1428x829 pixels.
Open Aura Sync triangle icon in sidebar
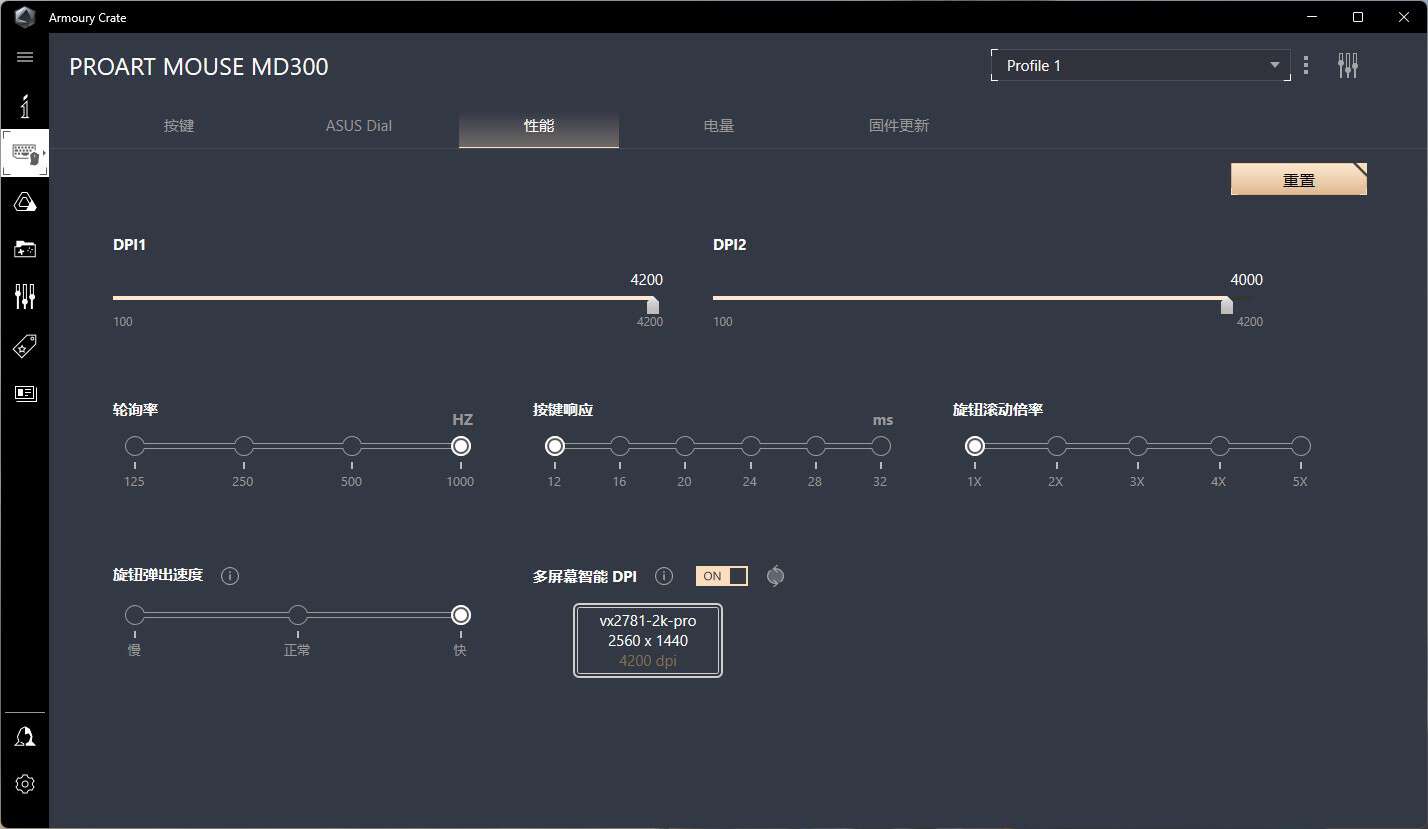tap(25, 203)
